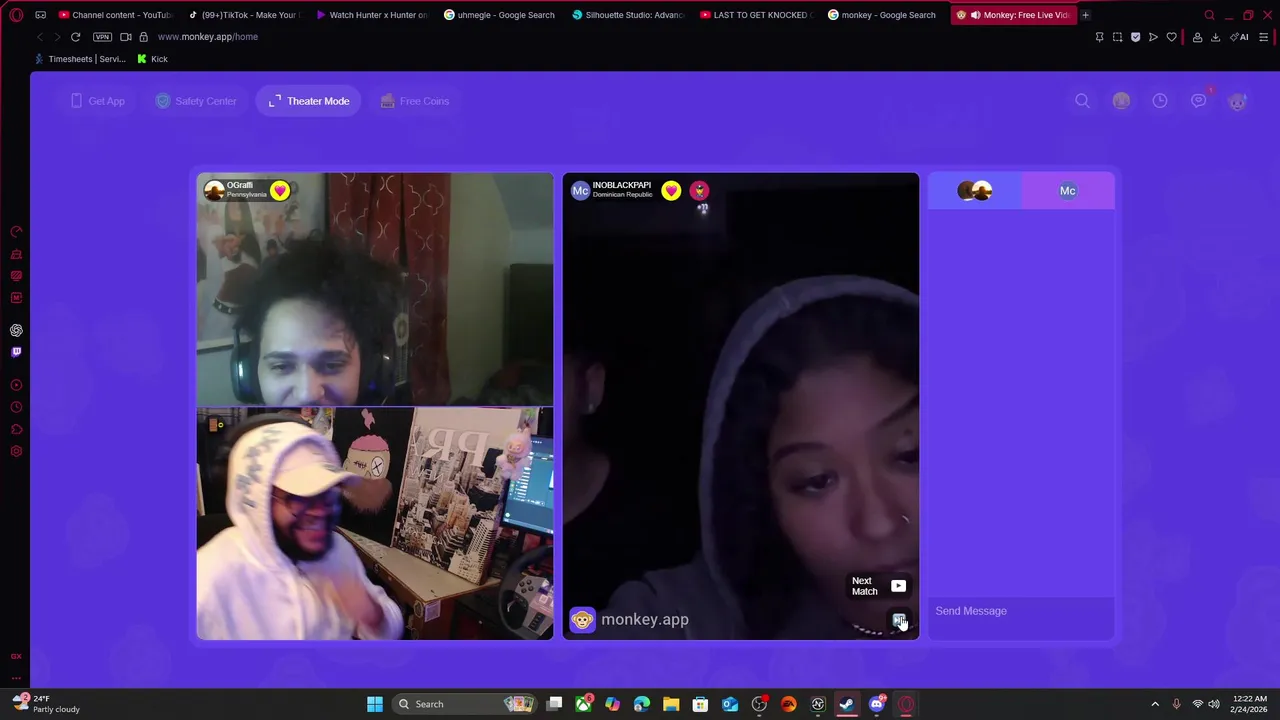Open the Free Coins page

pyautogui.click(x=415, y=101)
